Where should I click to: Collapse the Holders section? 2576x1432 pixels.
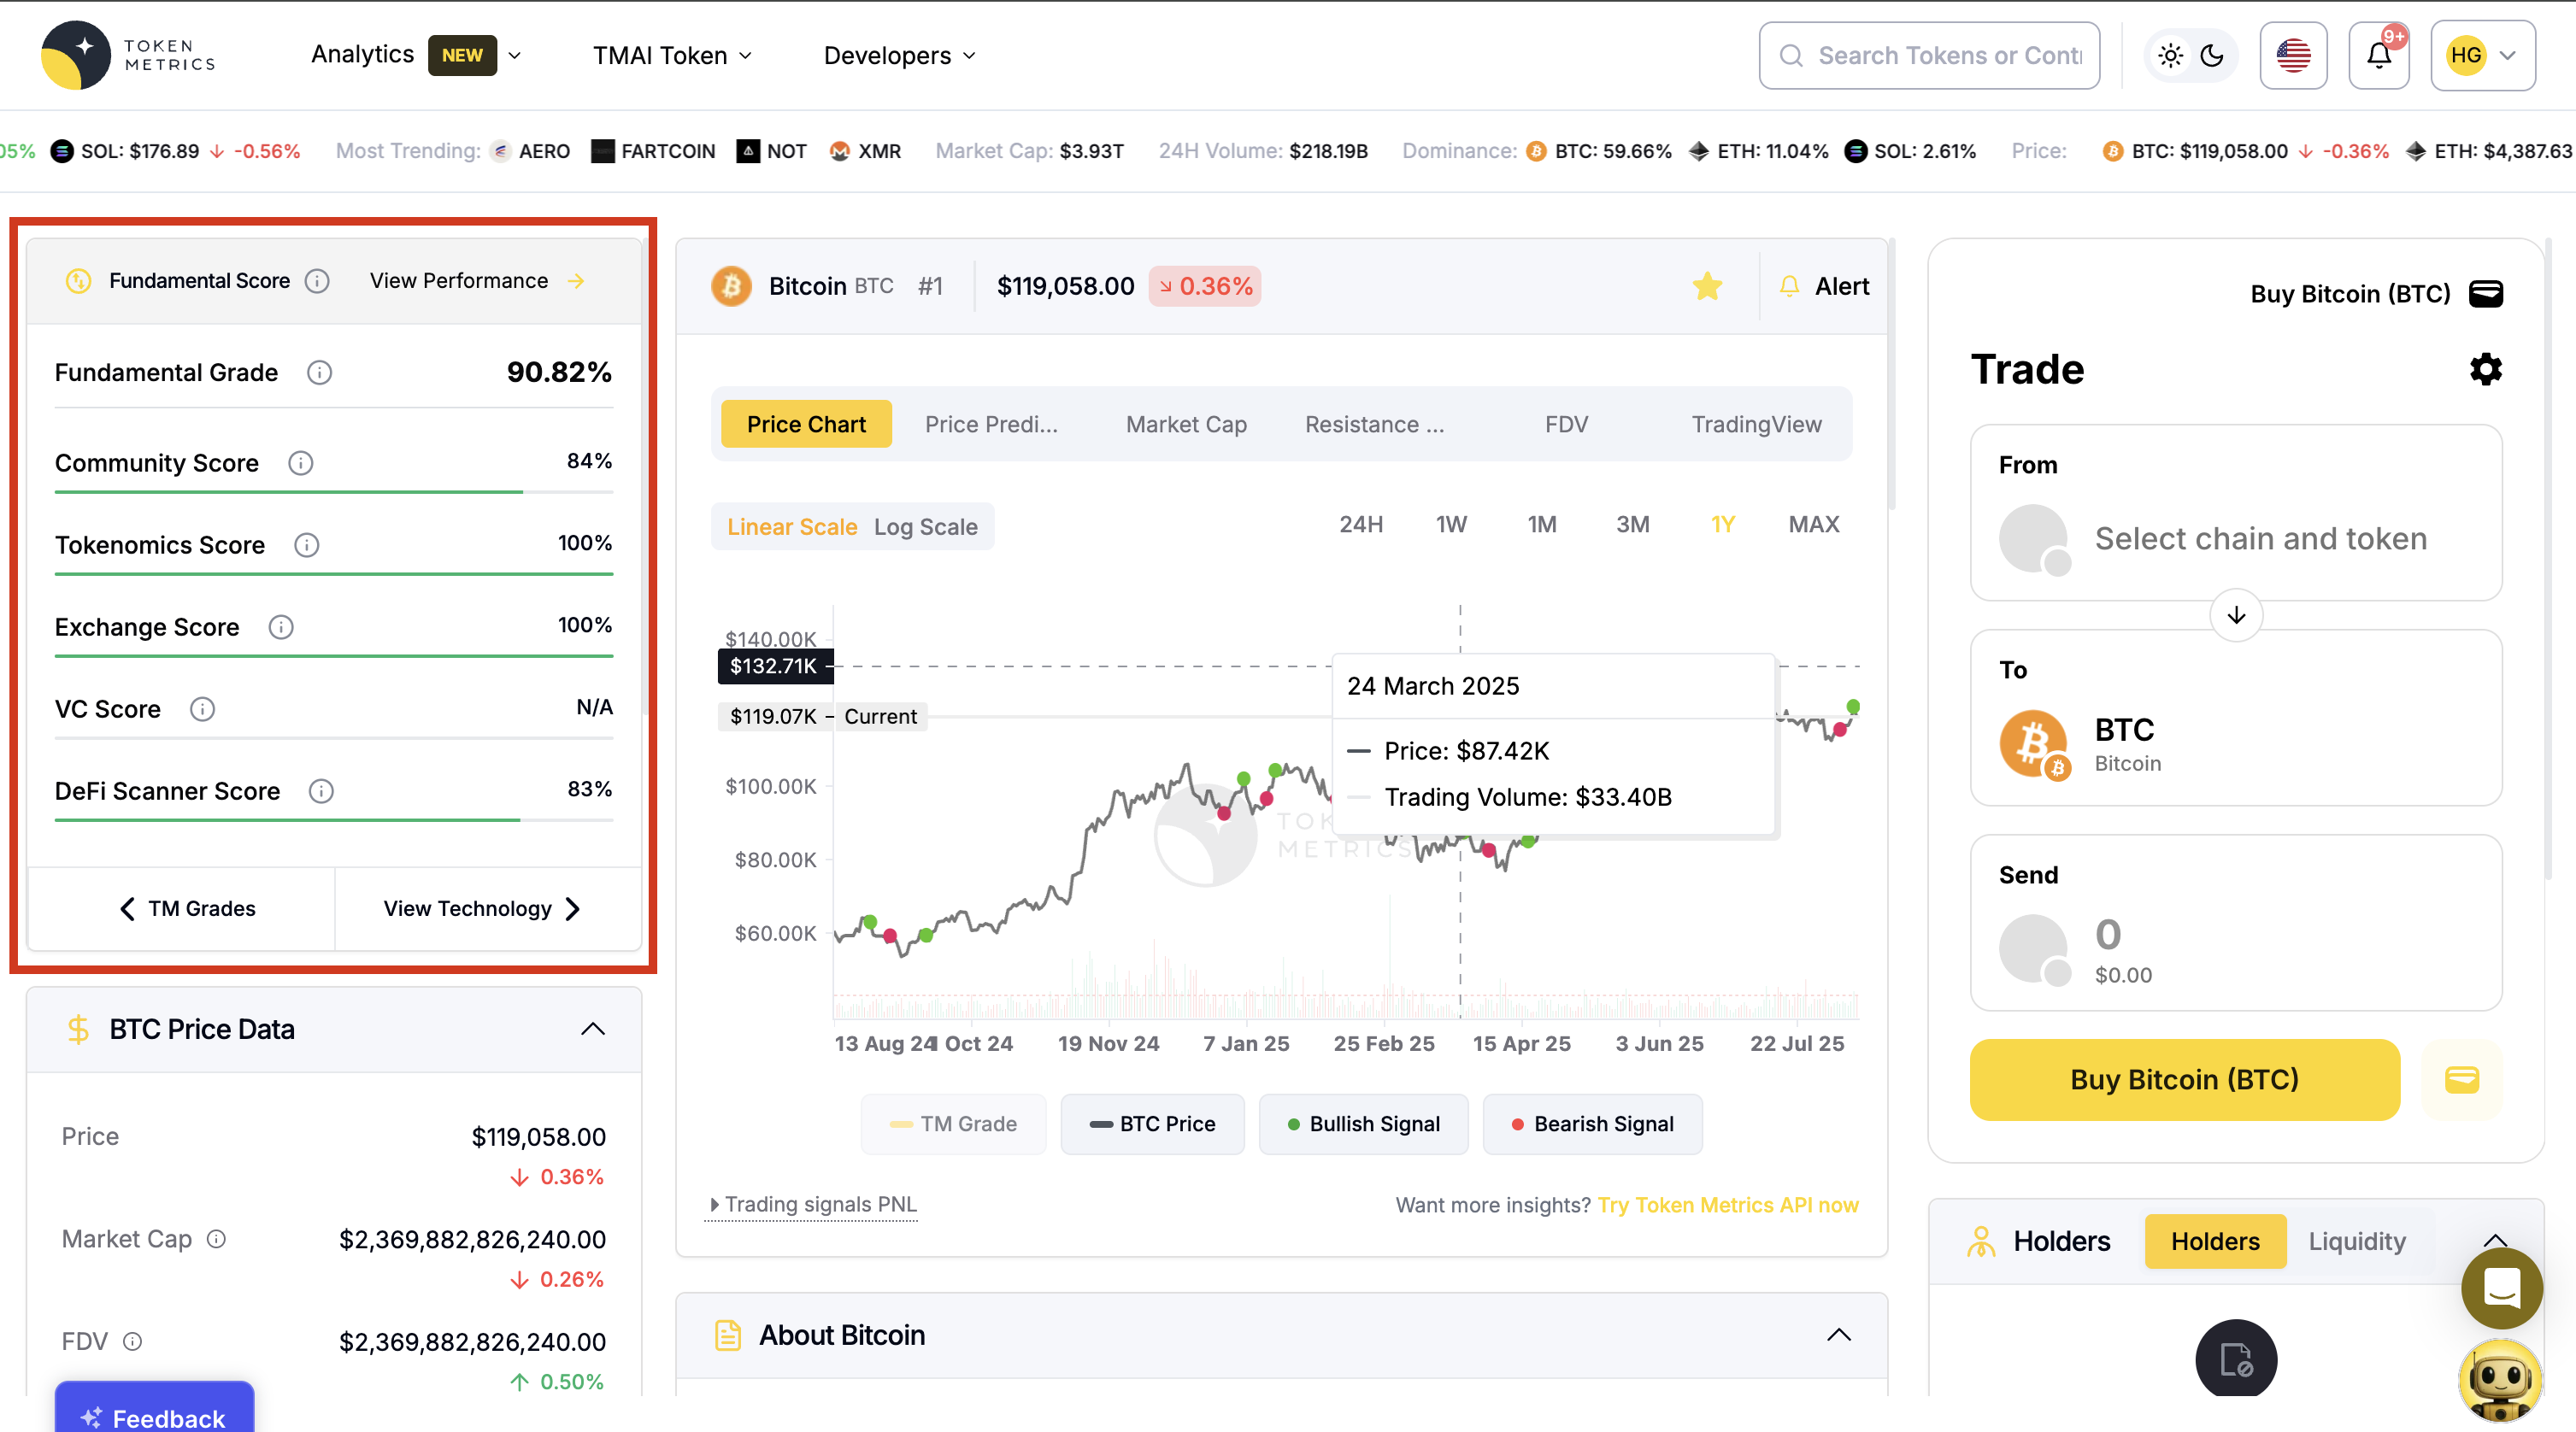tap(2494, 1240)
